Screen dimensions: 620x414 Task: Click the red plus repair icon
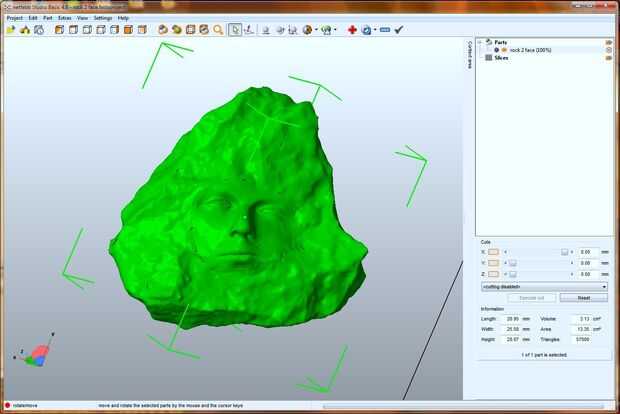click(x=352, y=30)
